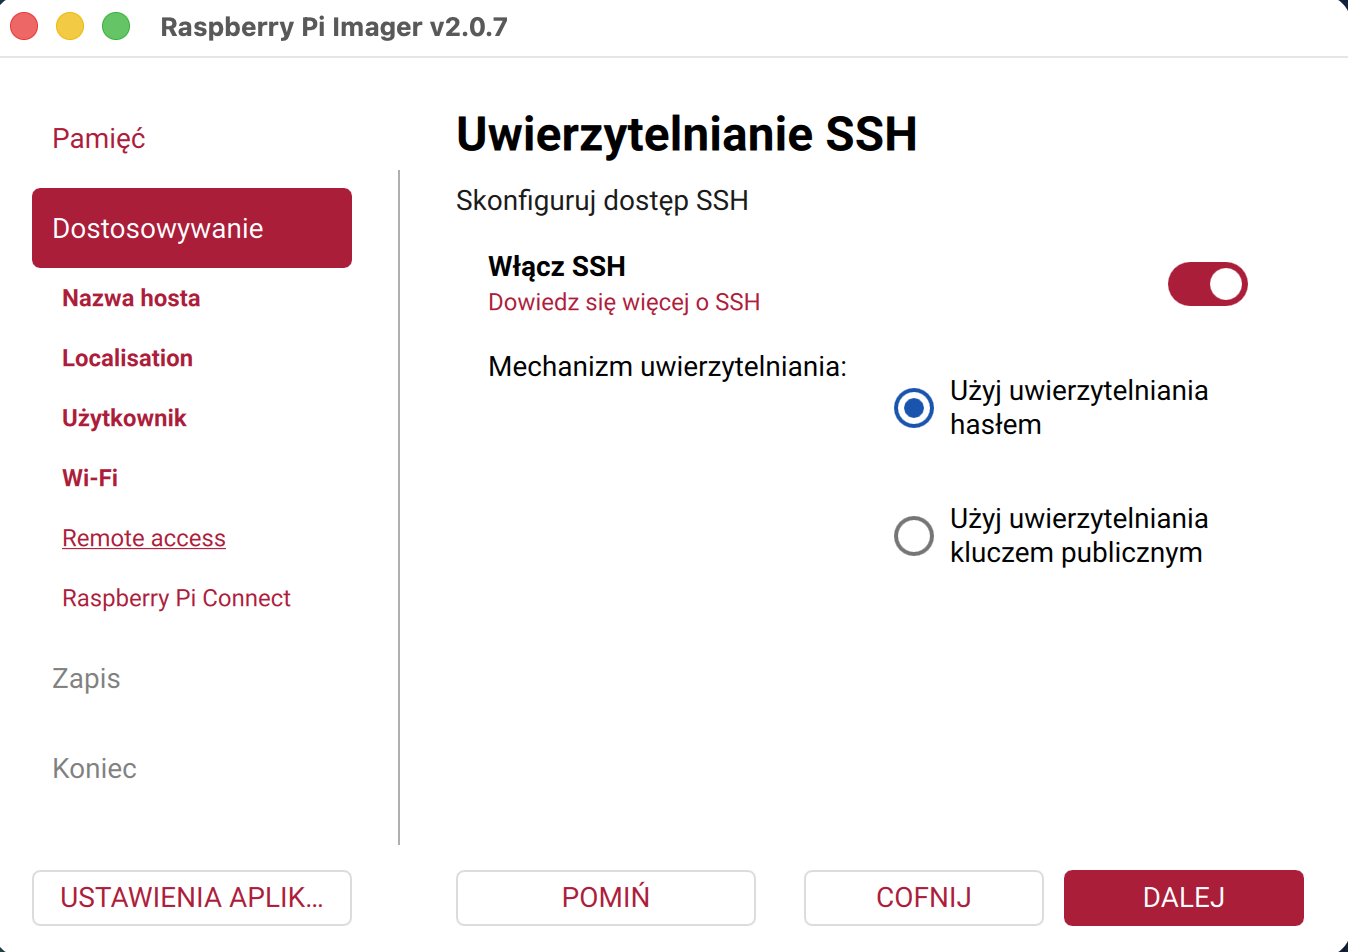Go to the Pamięć step

tap(98, 138)
